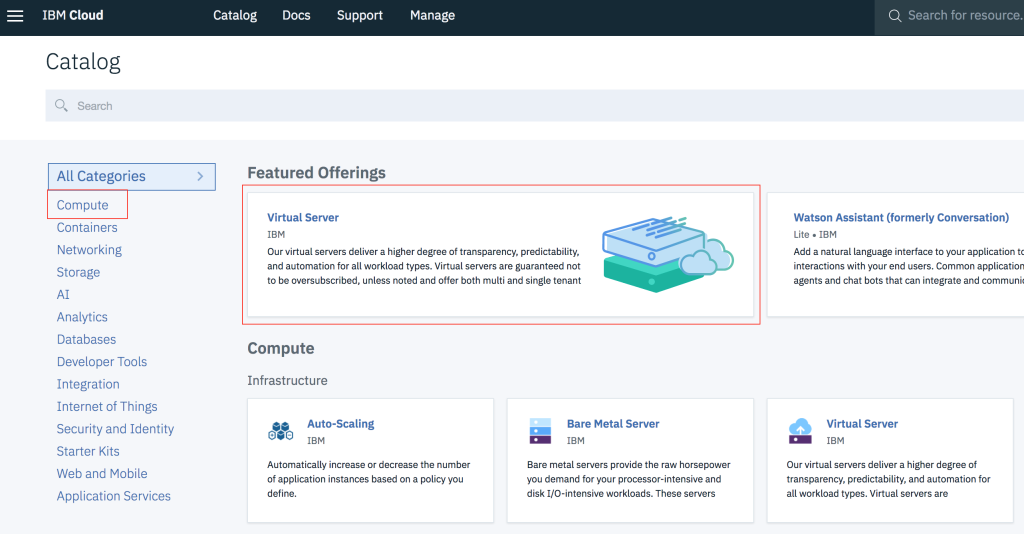The width and height of the screenshot is (1024, 534).
Task: Open the Docs menu item
Action: coord(296,16)
